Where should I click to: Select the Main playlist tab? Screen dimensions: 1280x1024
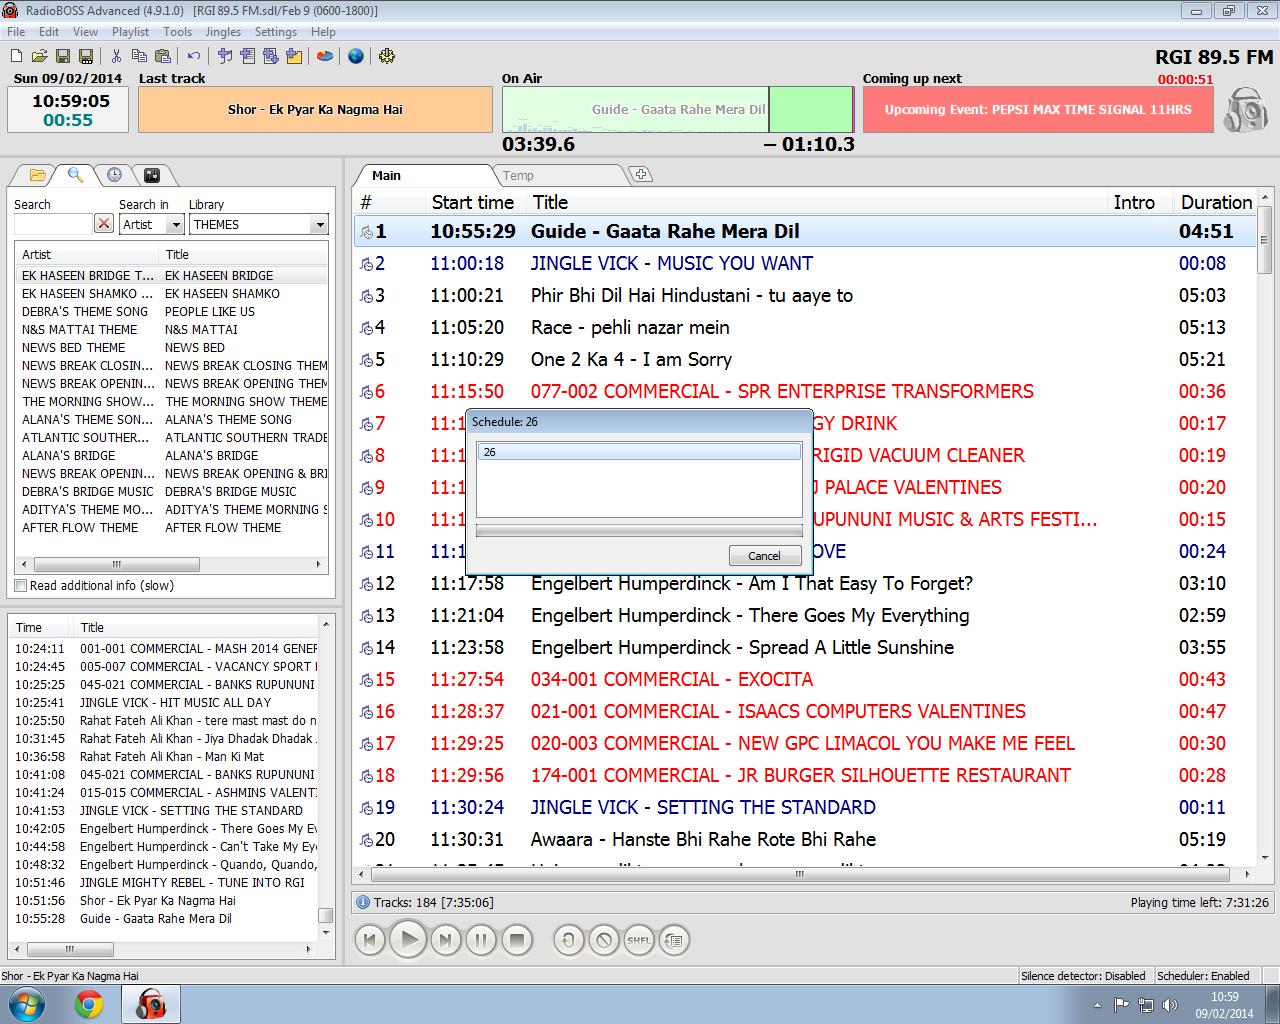tap(387, 176)
